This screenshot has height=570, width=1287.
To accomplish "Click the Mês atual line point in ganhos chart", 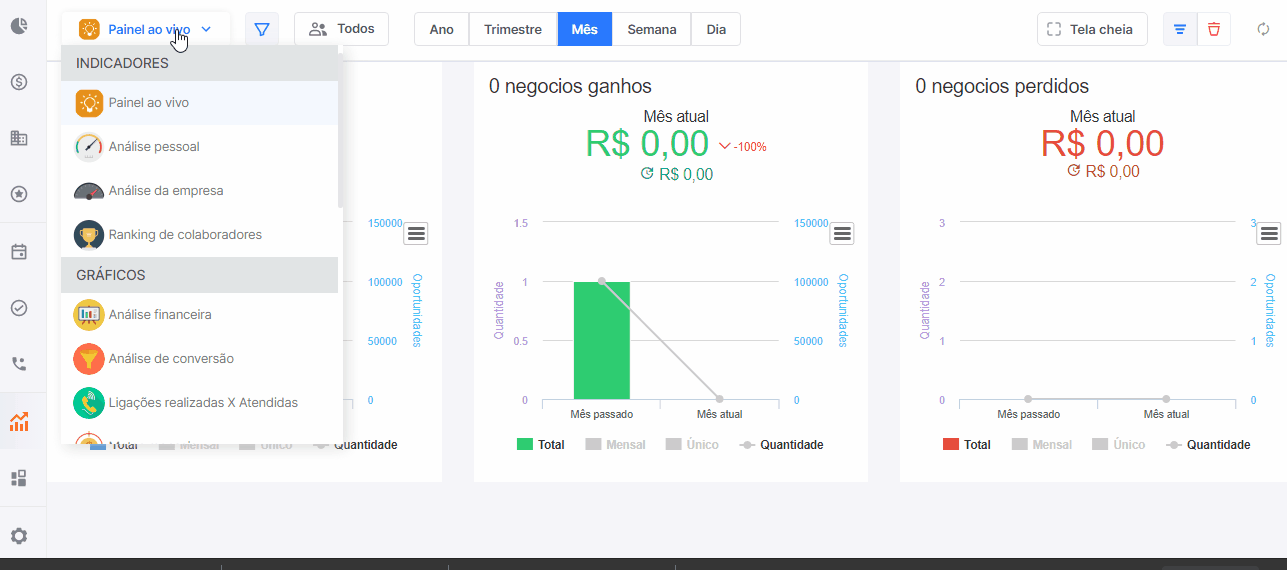I will (x=720, y=399).
